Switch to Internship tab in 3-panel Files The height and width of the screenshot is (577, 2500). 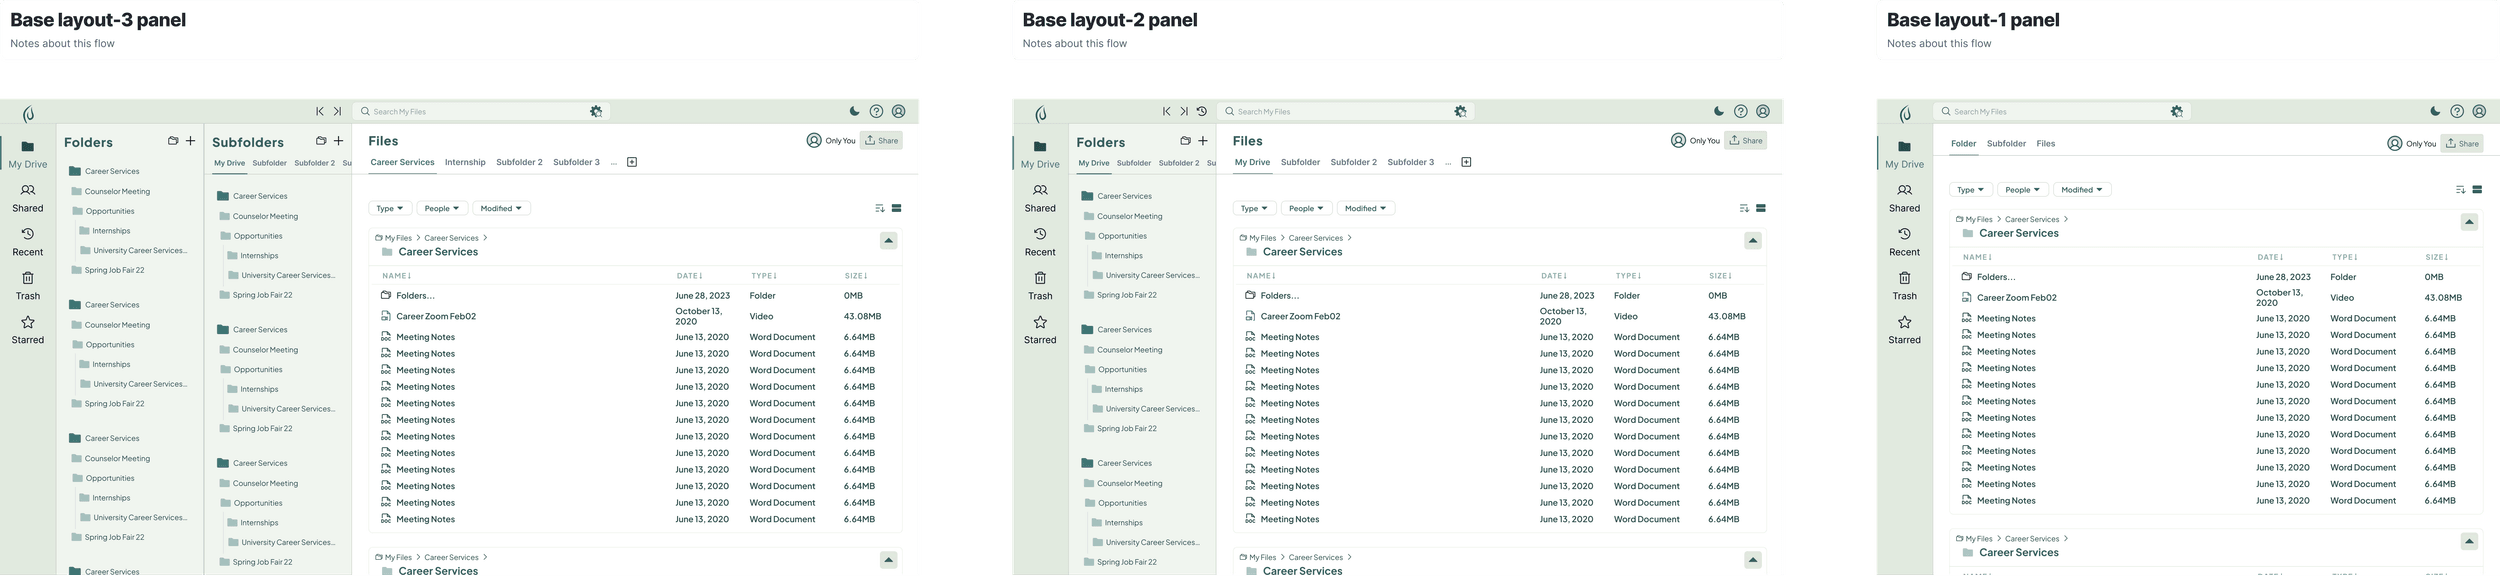[x=465, y=162]
